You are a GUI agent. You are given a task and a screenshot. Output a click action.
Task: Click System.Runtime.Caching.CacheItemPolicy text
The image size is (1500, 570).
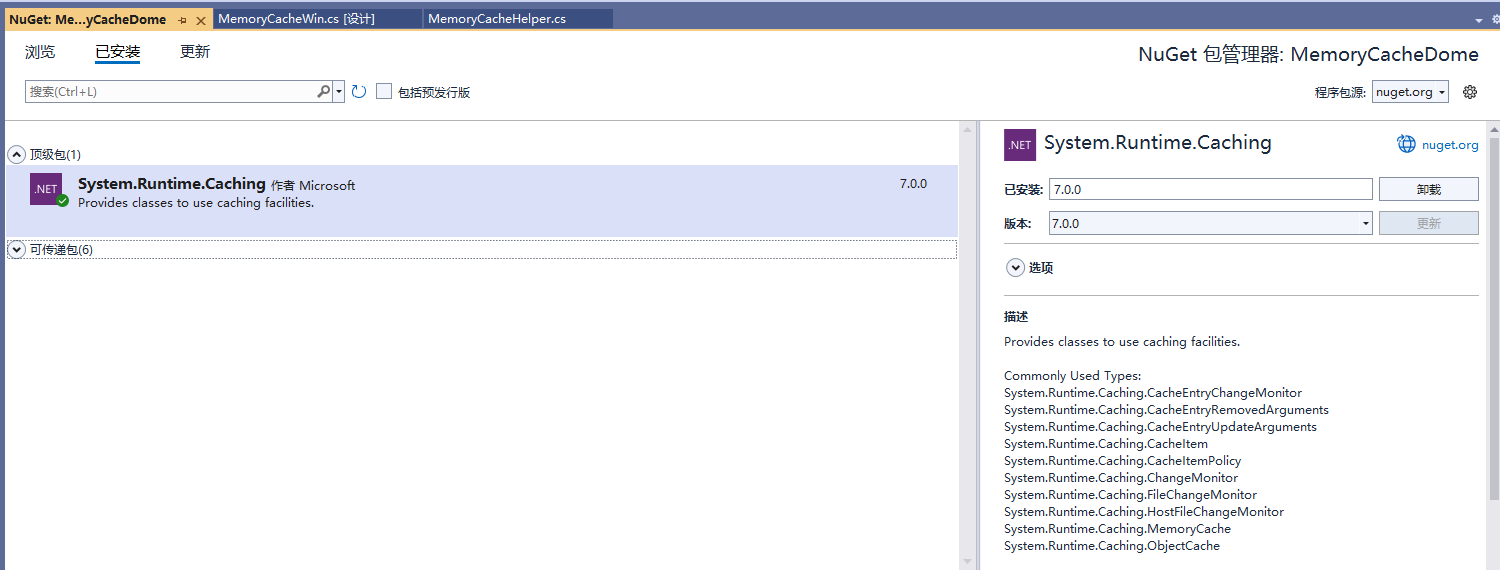[x=1122, y=461]
